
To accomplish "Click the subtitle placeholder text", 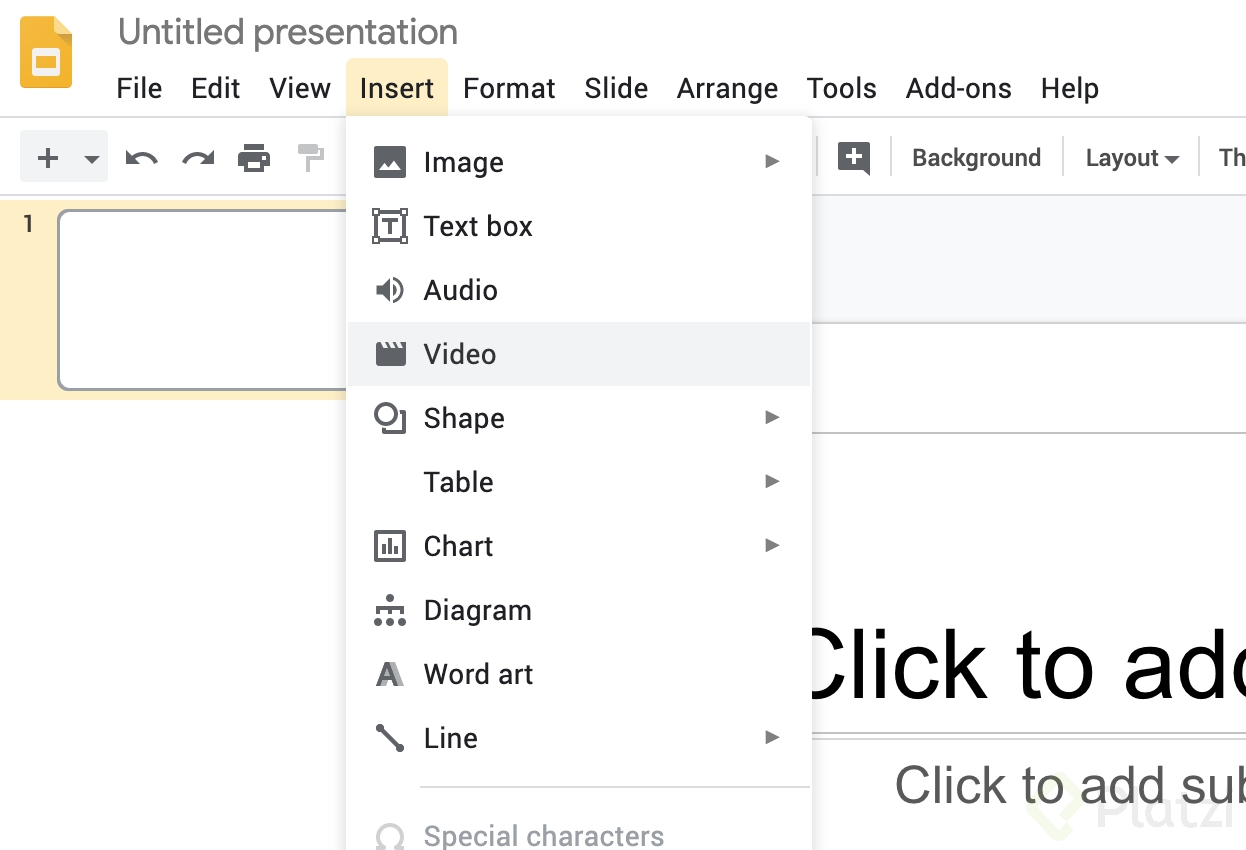I will click(1070, 786).
